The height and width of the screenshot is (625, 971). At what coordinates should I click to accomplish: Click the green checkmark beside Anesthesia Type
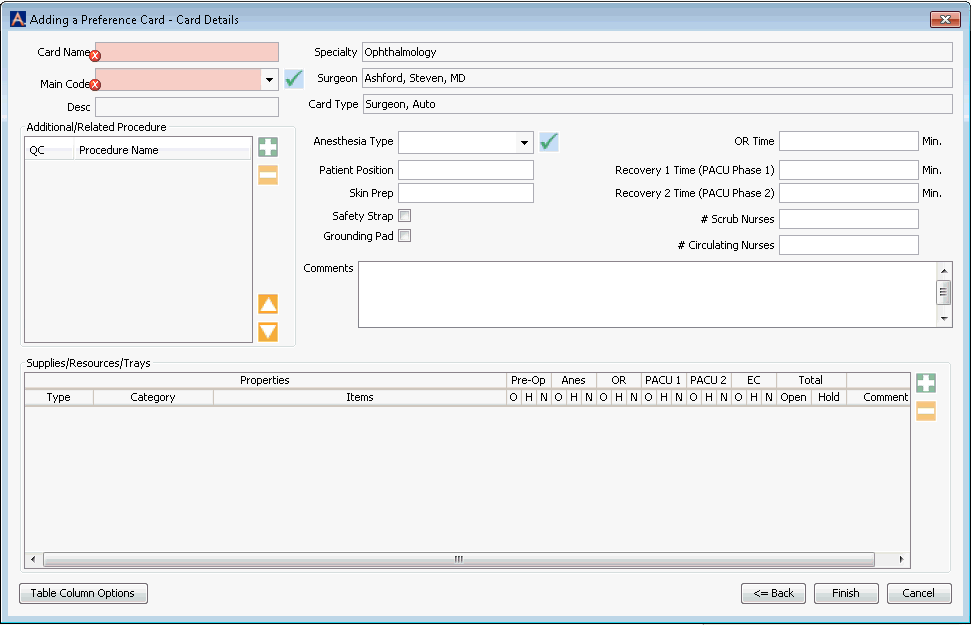pyautogui.click(x=548, y=142)
